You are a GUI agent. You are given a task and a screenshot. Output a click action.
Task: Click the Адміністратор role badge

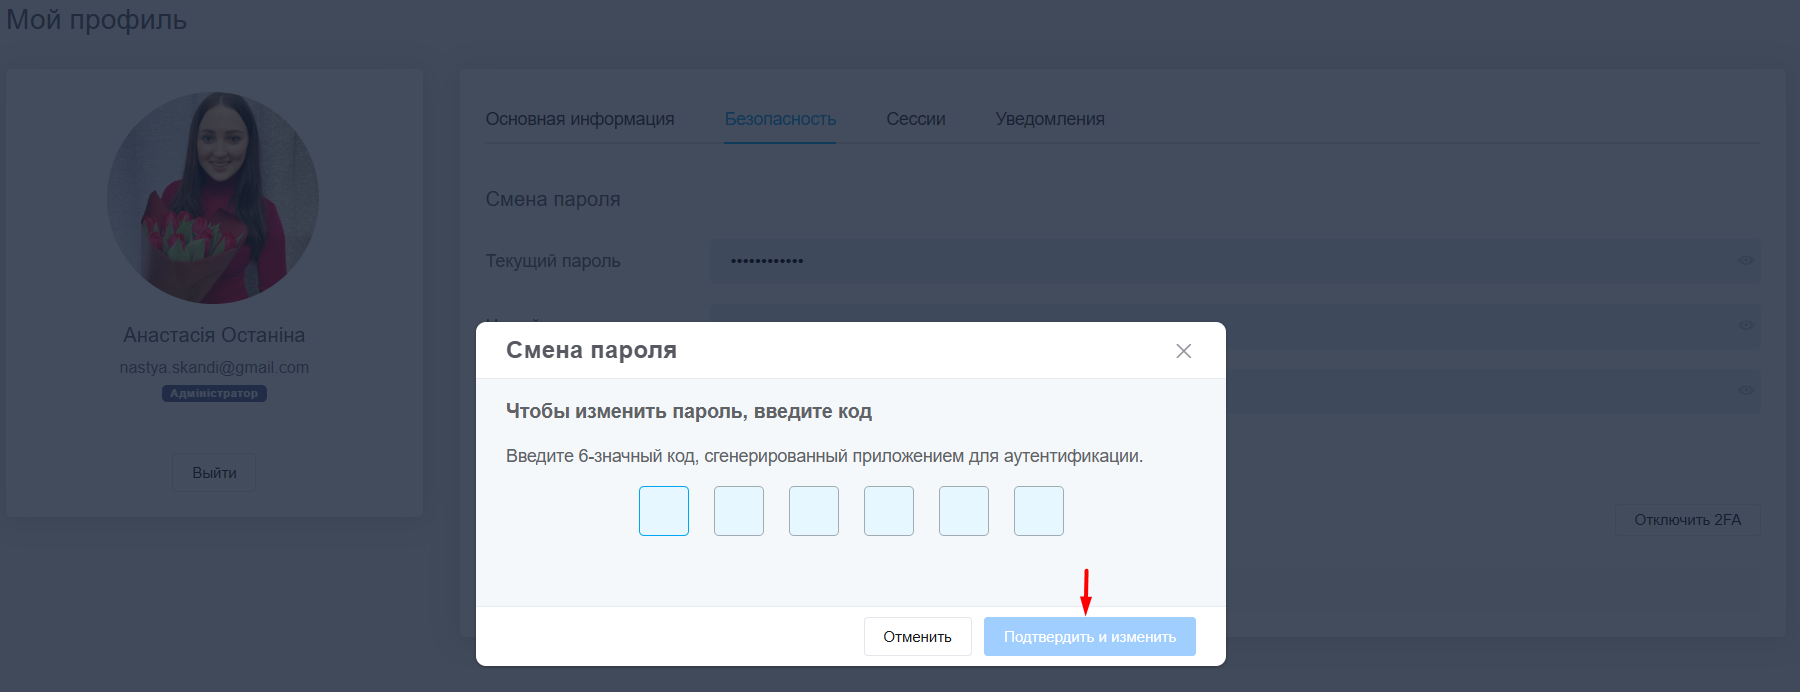(x=214, y=394)
